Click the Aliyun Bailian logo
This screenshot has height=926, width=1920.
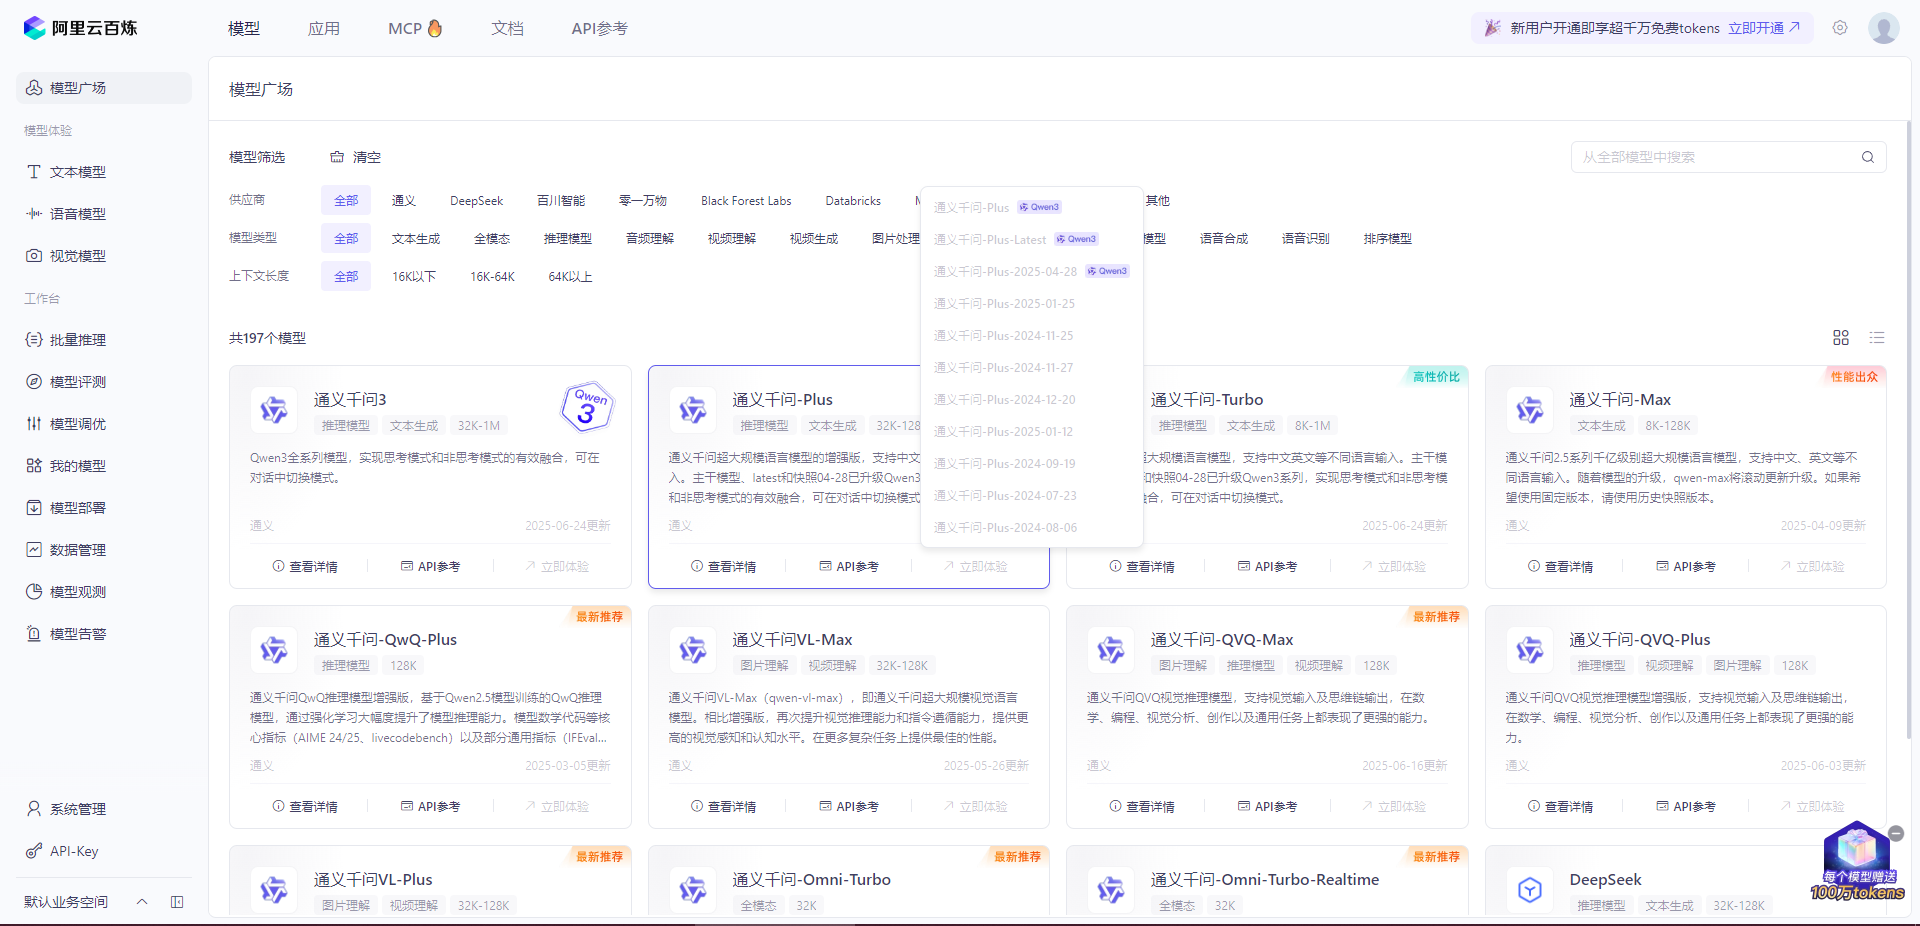click(80, 28)
